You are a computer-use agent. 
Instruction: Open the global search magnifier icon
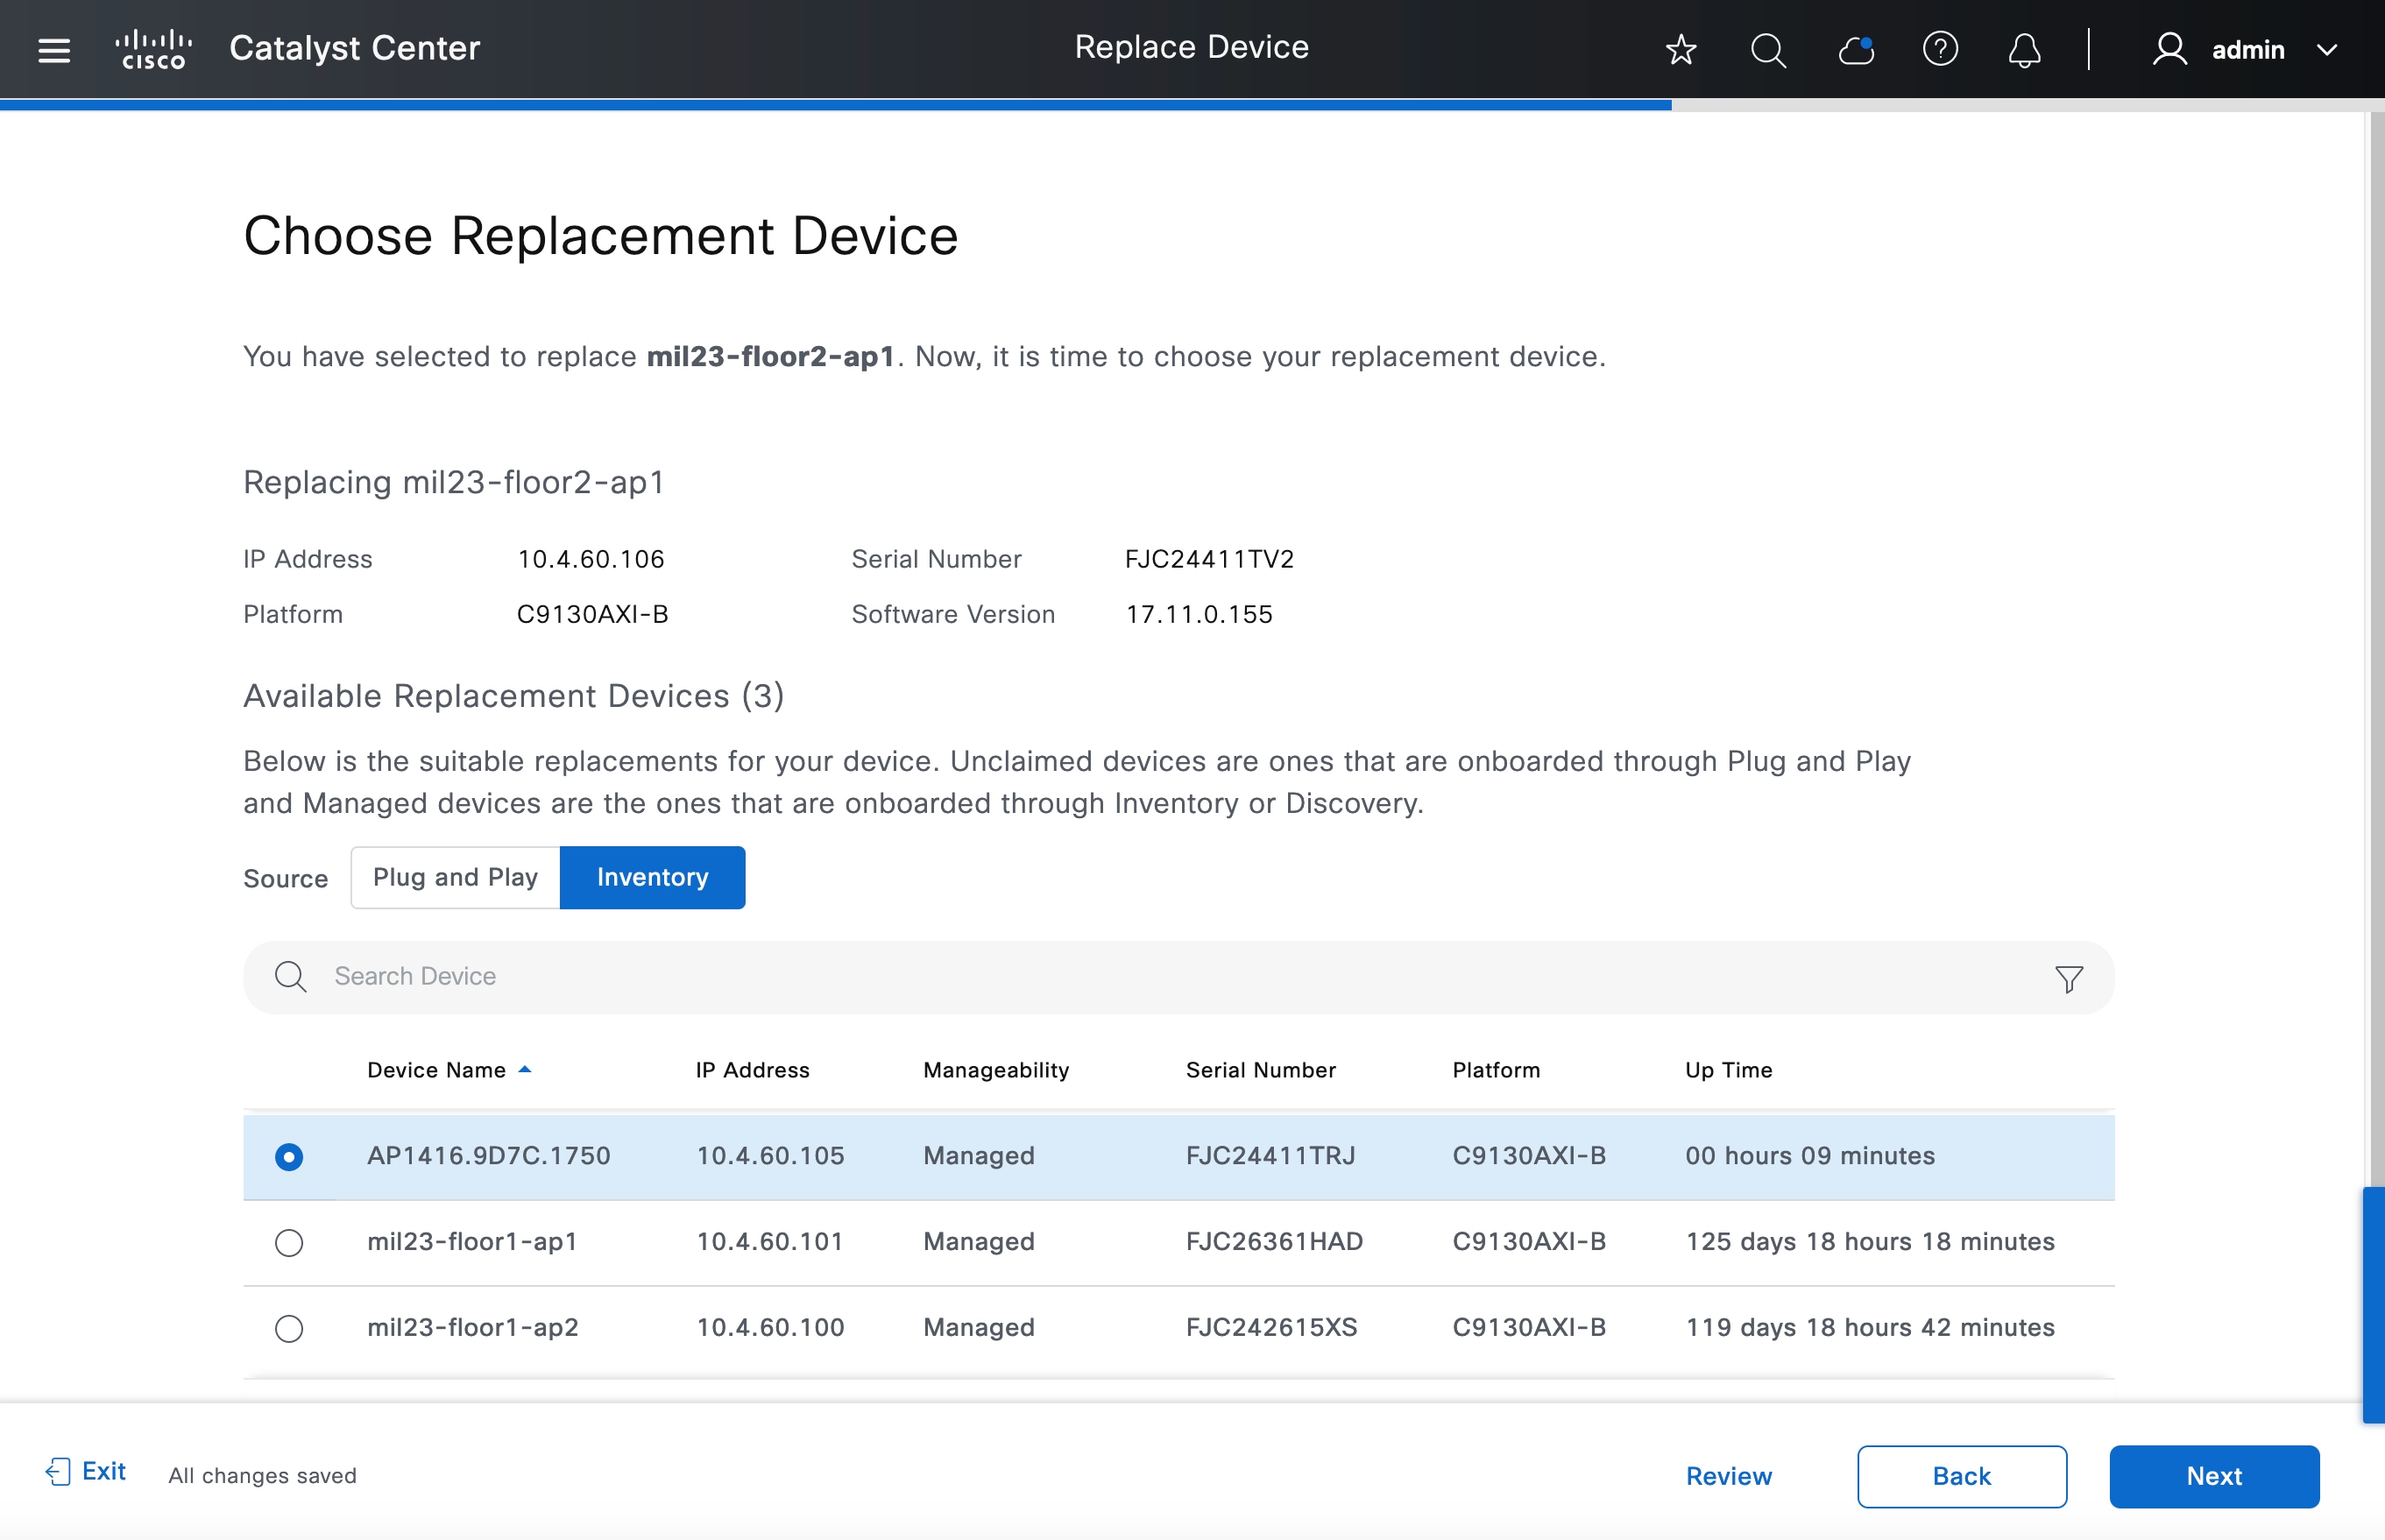pyautogui.click(x=1768, y=50)
